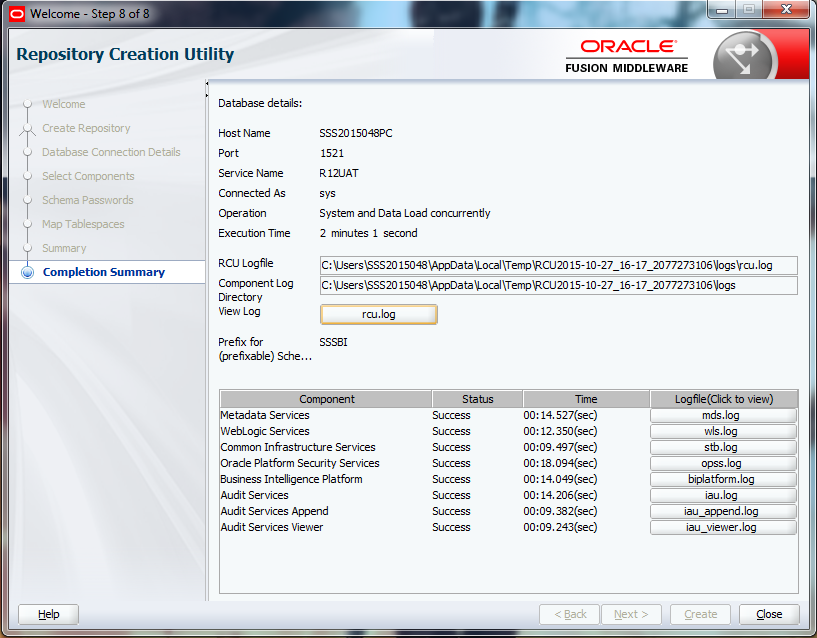
Task: Select the Metadata Services row
Action: (x=509, y=415)
